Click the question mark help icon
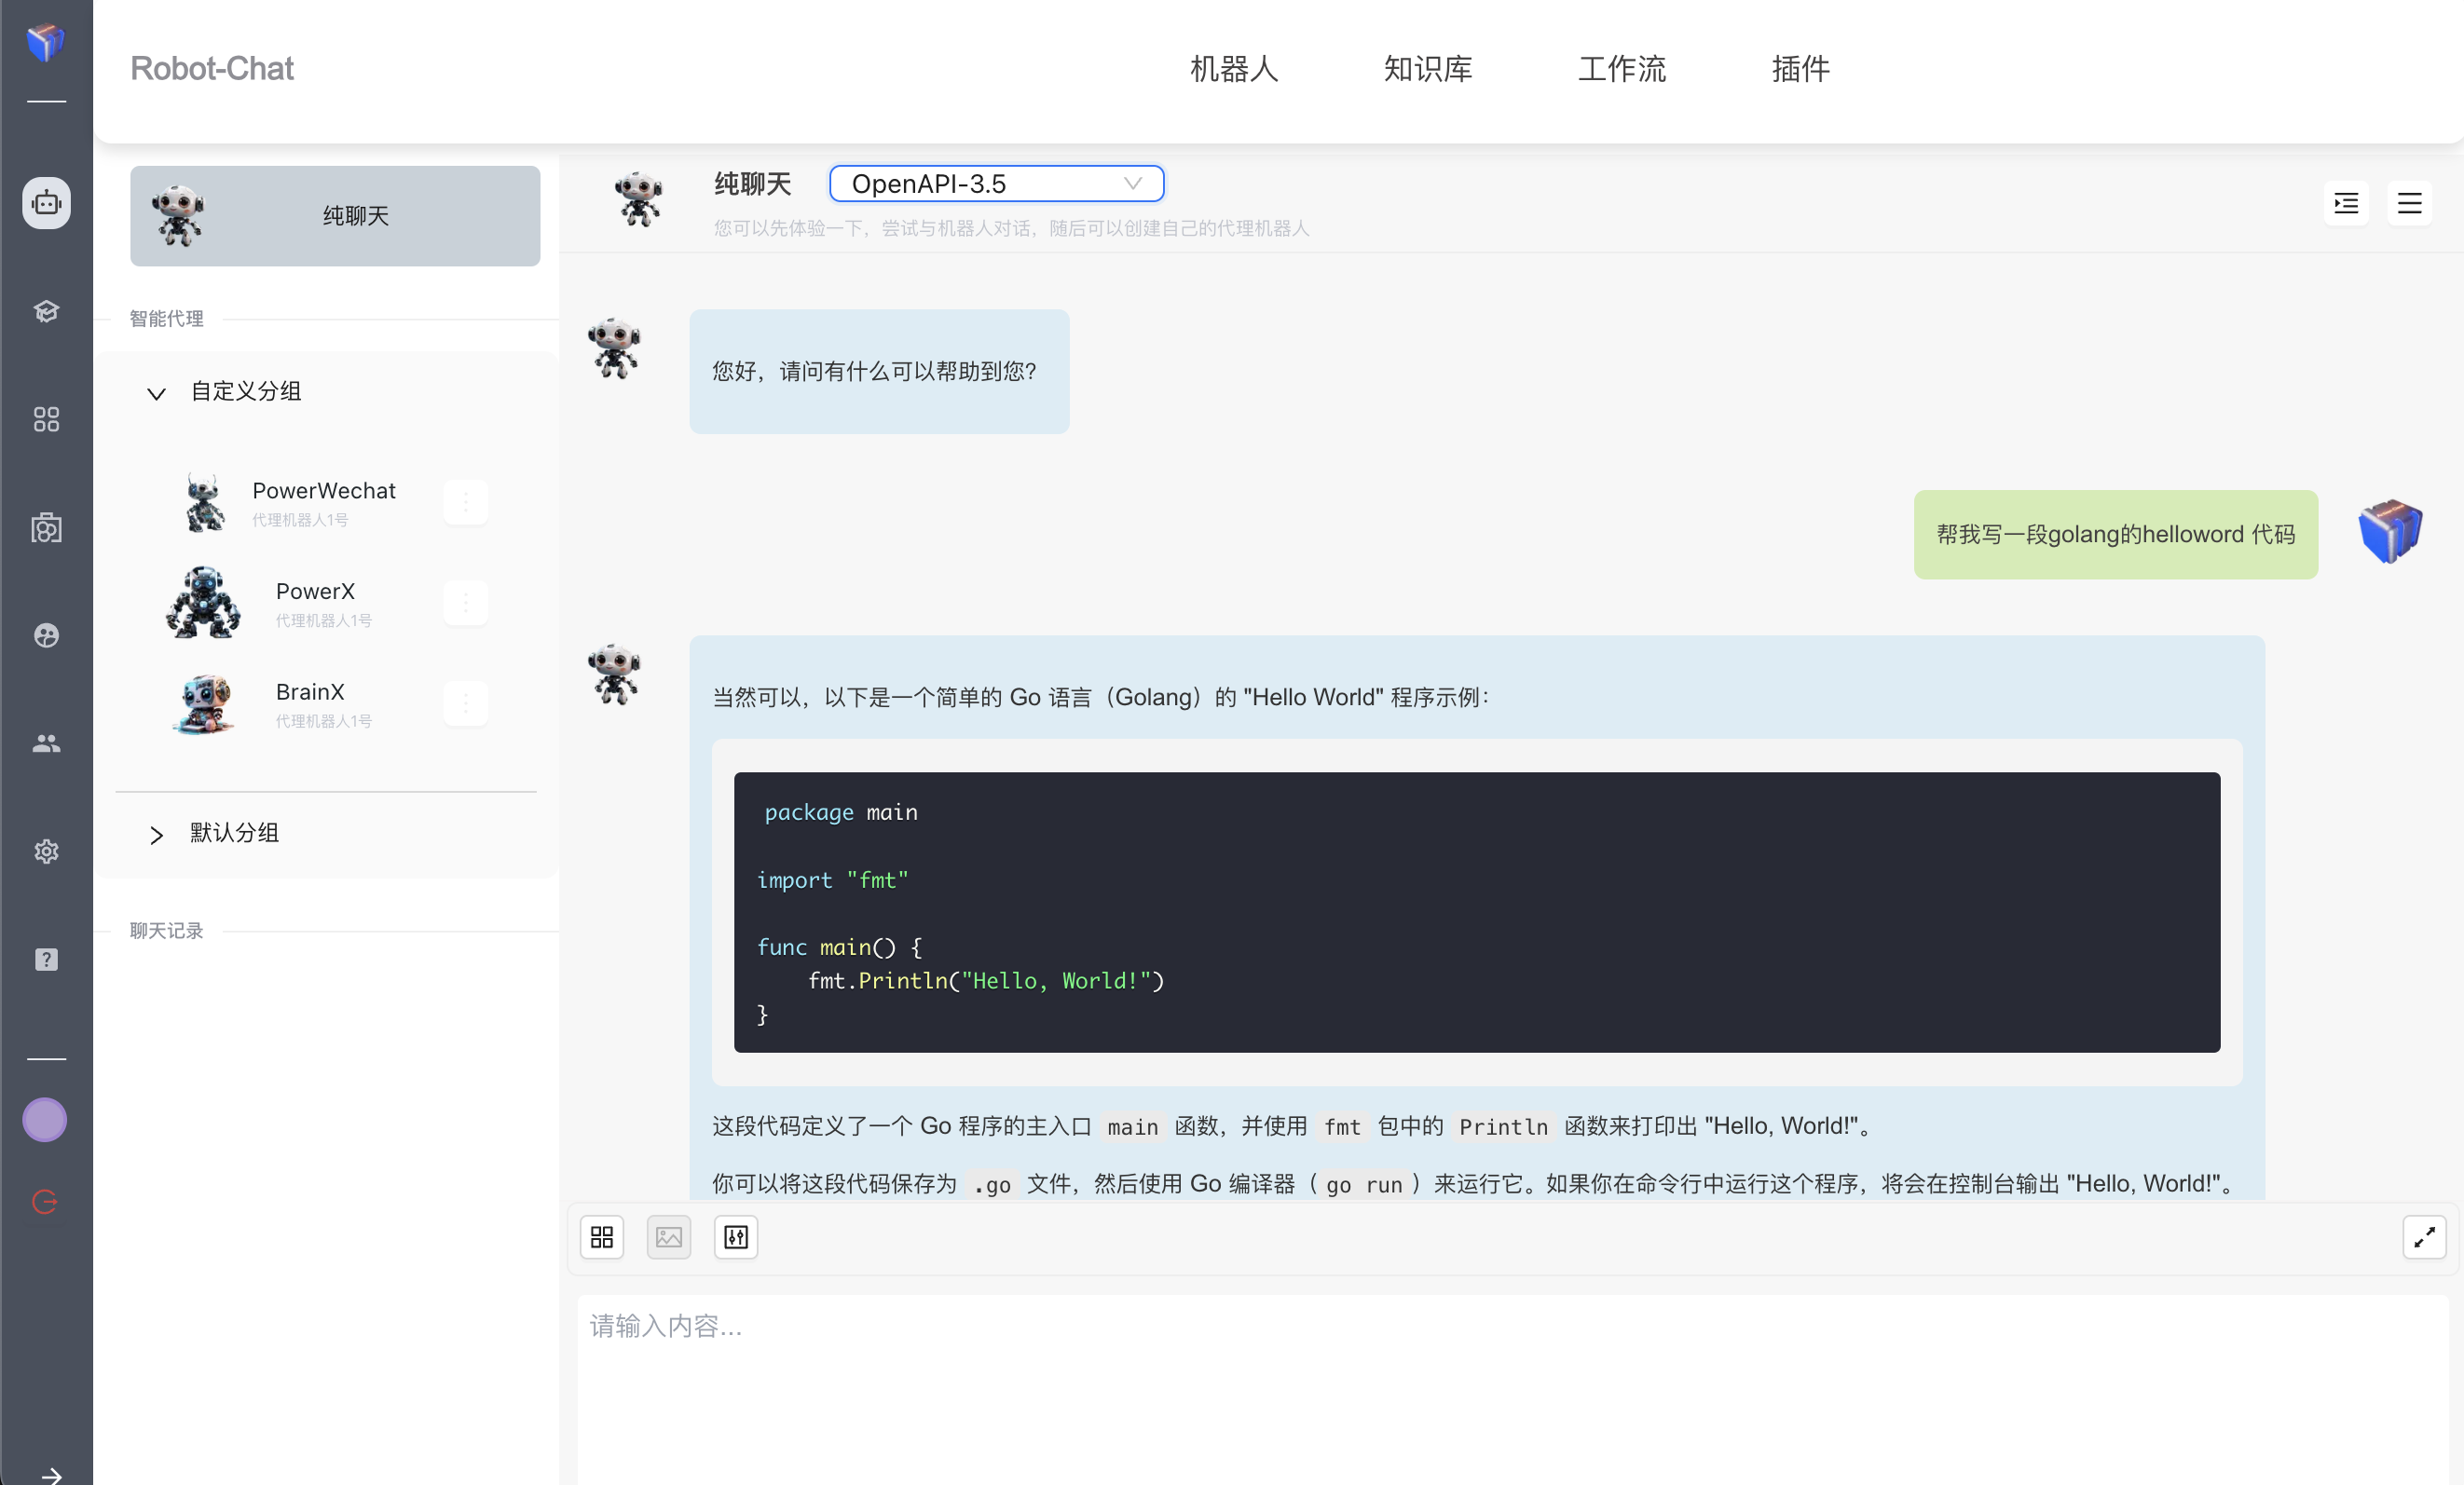 (x=46, y=959)
